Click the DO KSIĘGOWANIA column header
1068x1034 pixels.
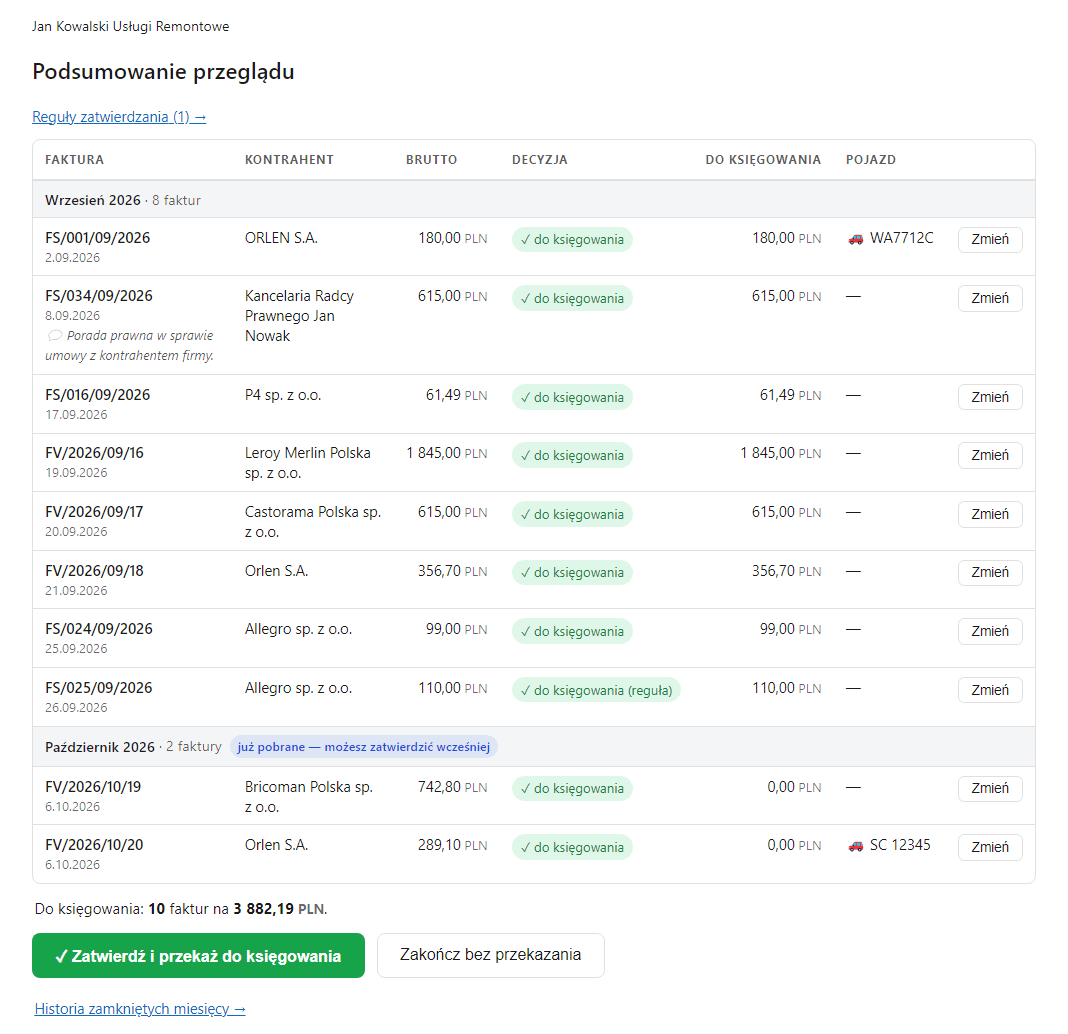point(763,160)
